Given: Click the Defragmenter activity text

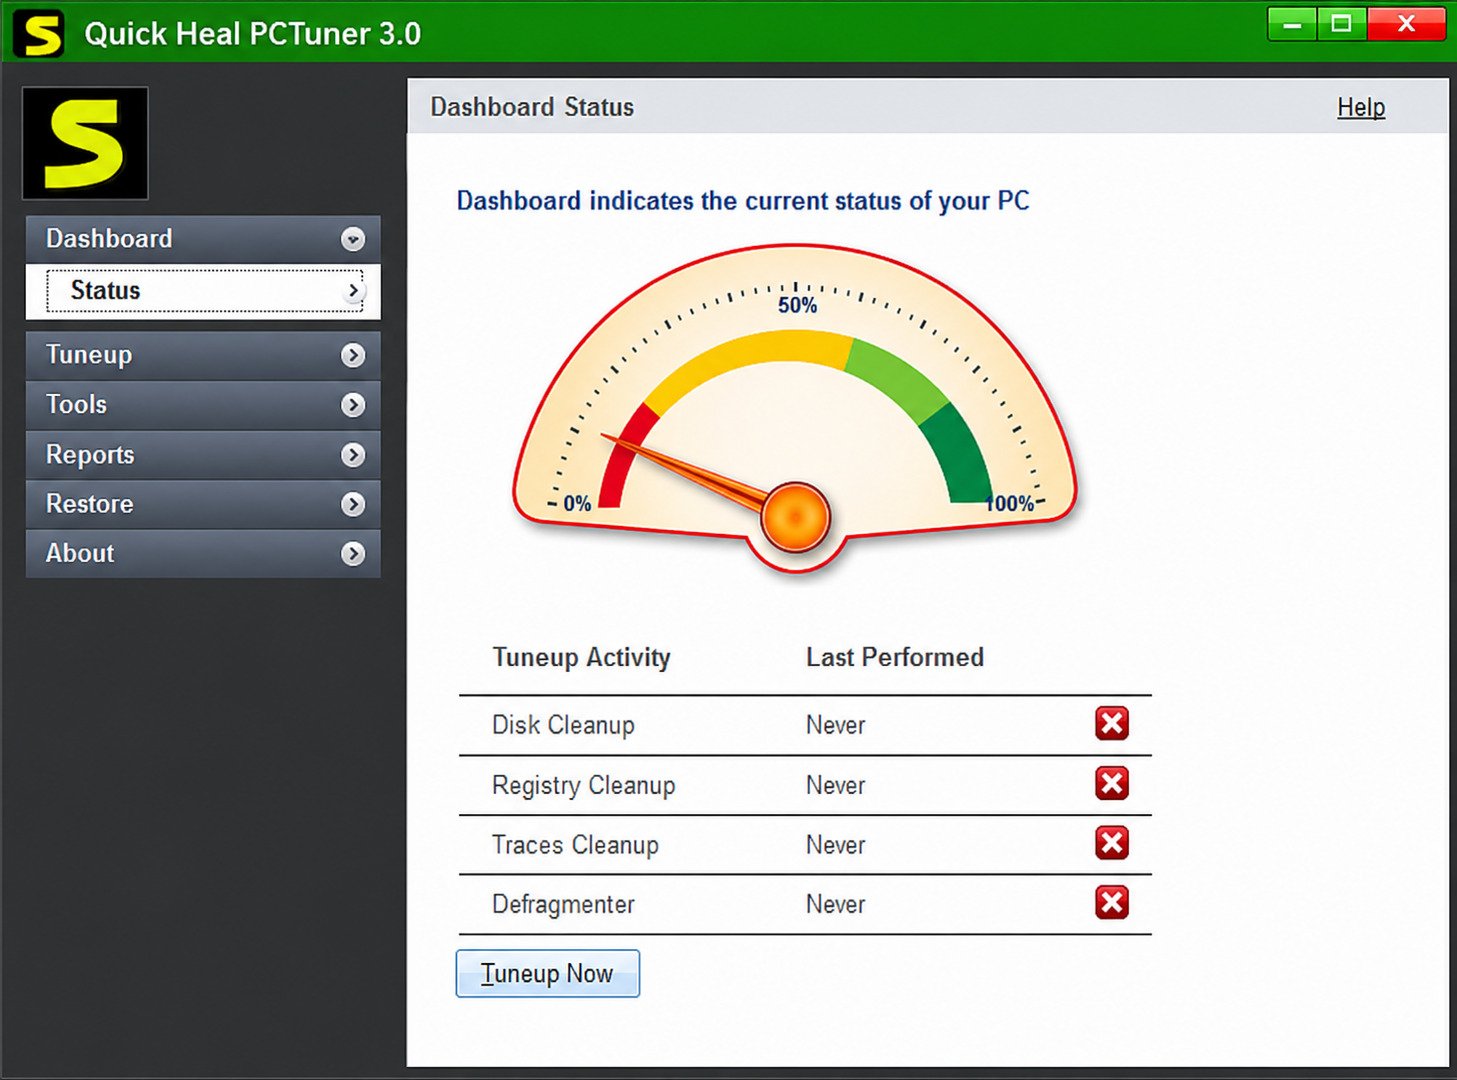Looking at the screenshot, I should 563,904.
